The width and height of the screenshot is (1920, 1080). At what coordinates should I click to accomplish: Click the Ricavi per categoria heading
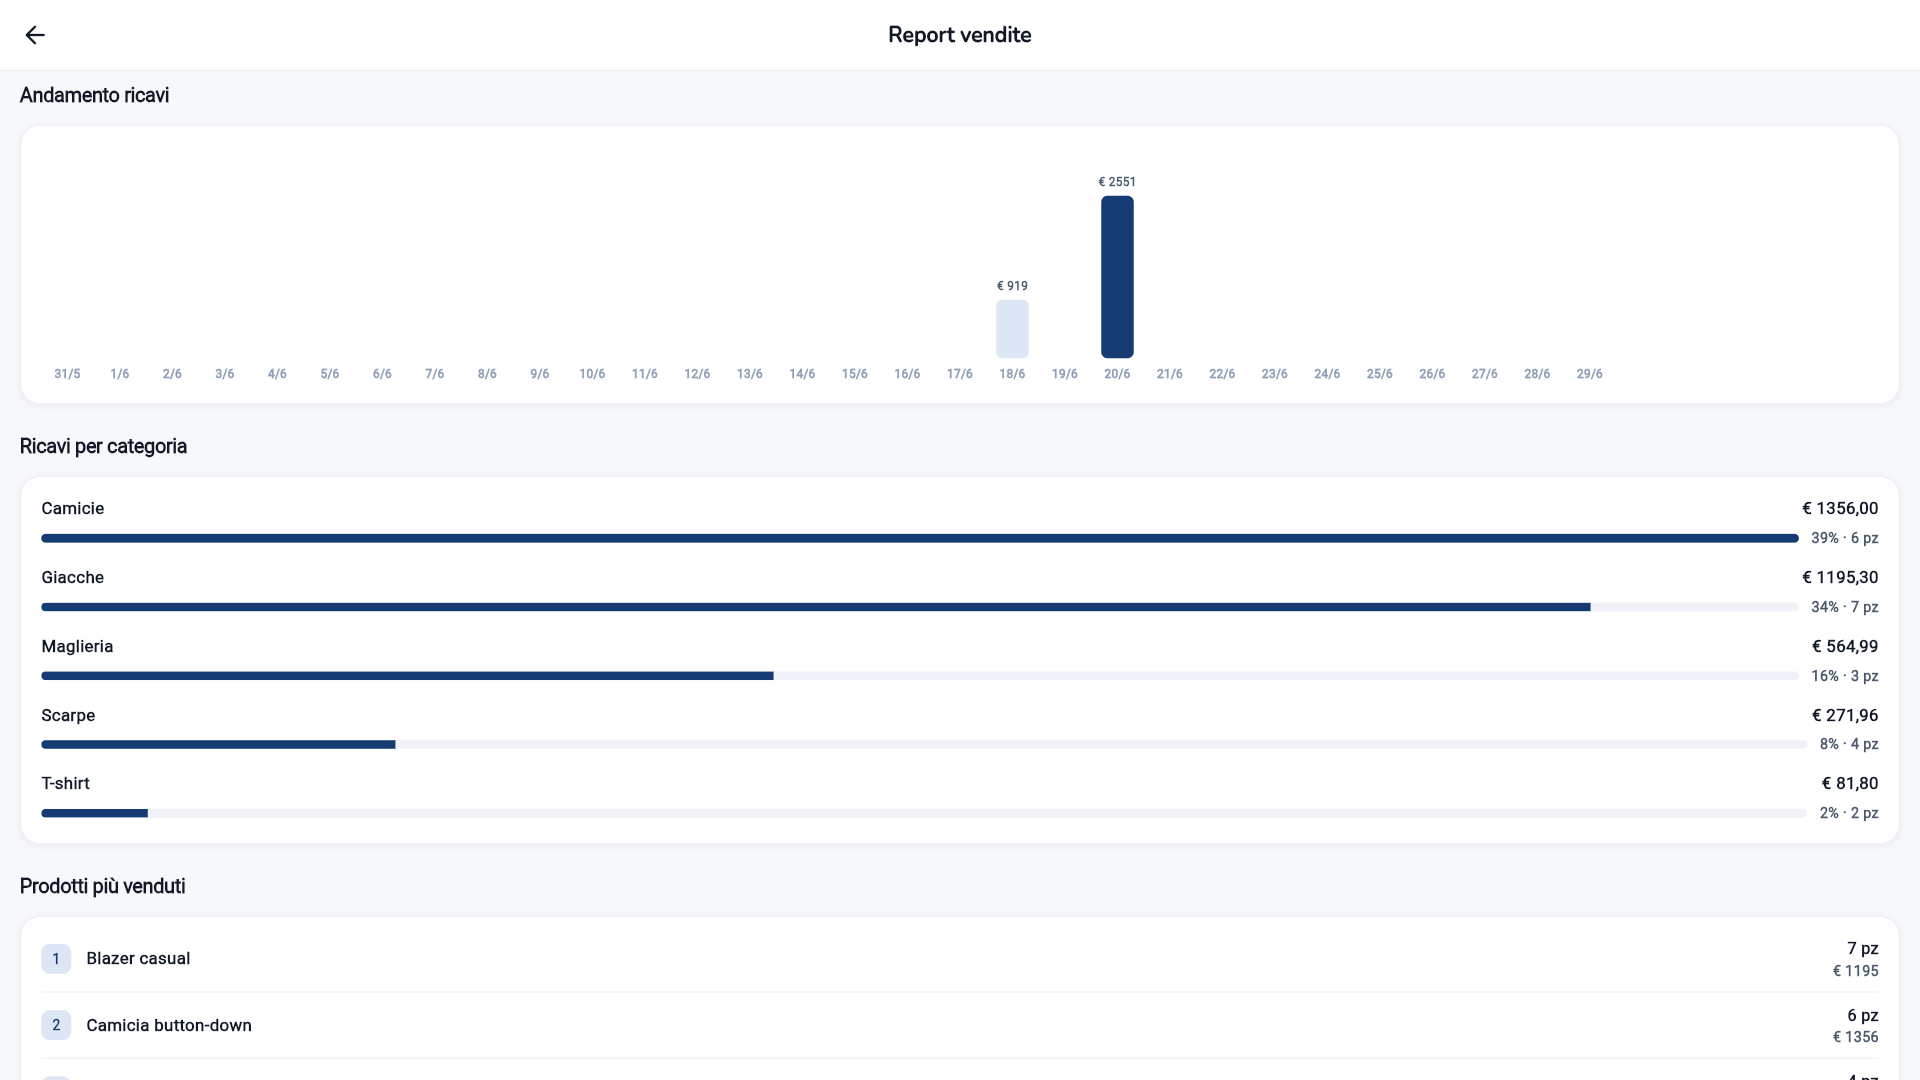tap(103, 446)
